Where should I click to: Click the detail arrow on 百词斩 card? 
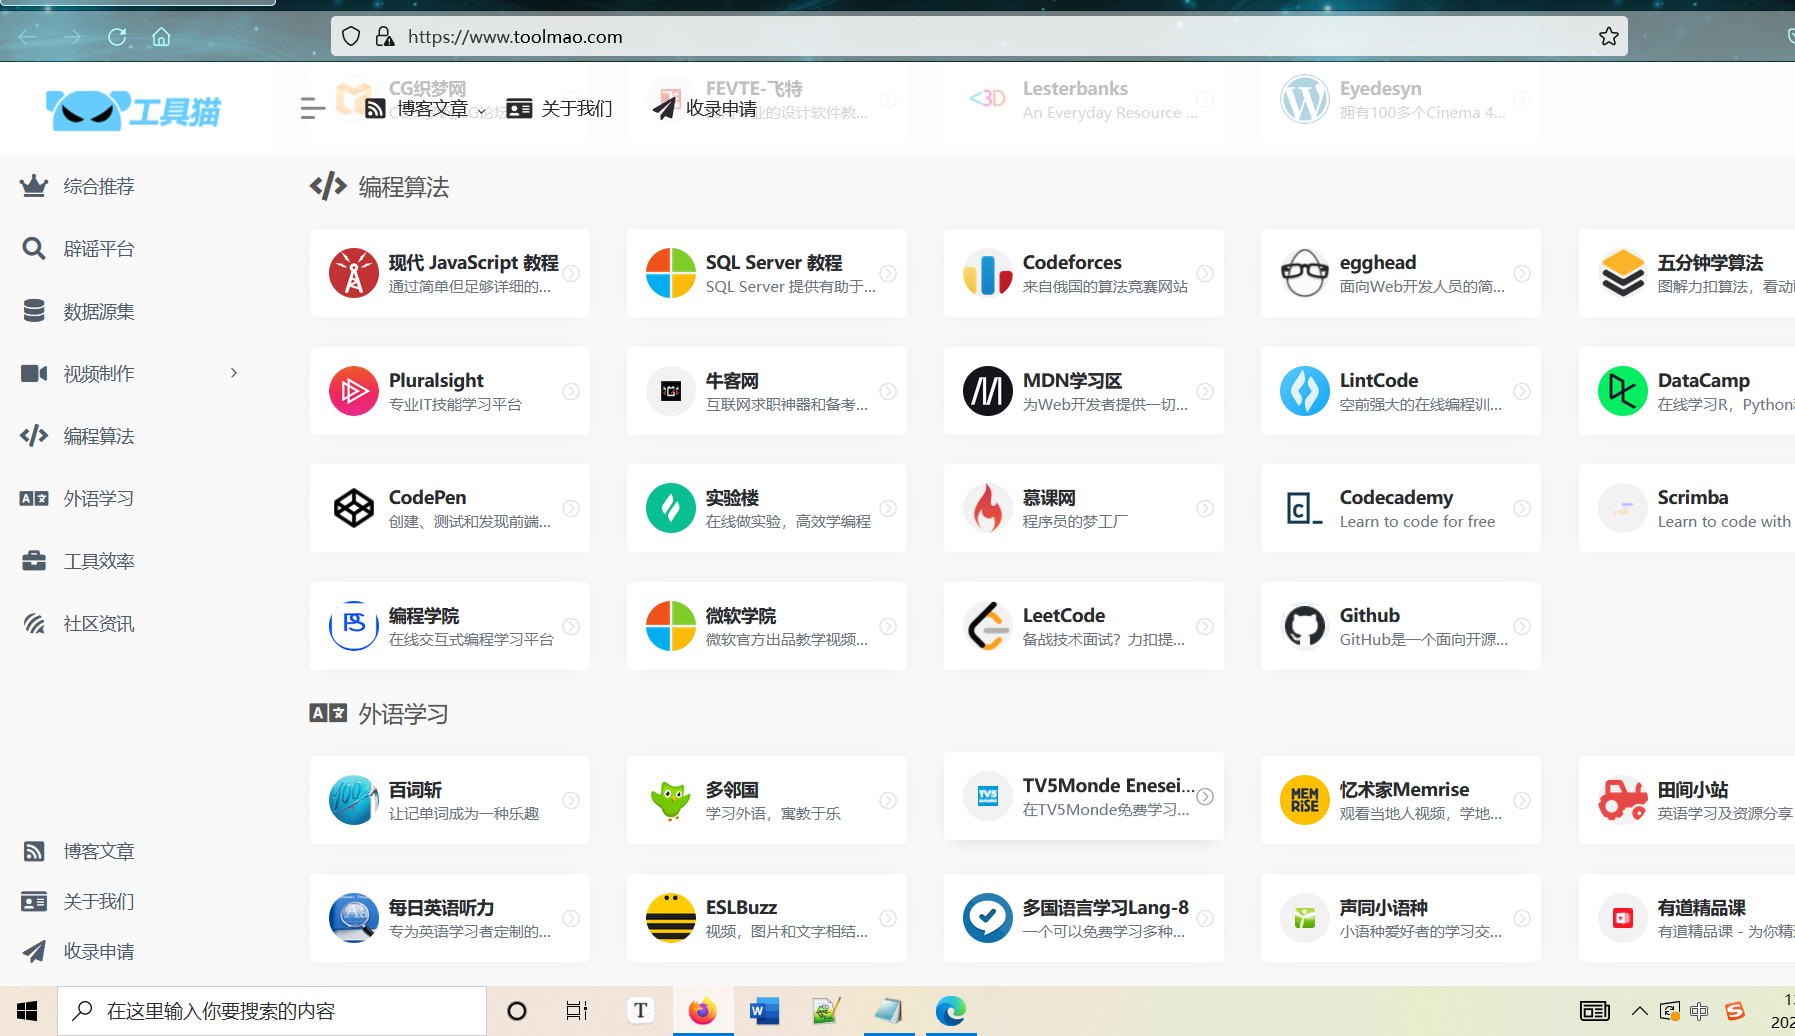(571, 800)
